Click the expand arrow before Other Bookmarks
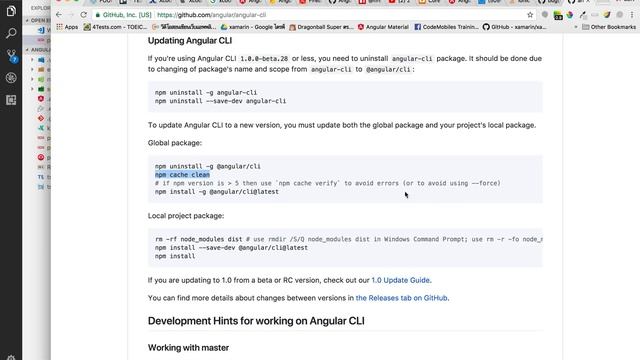The height and width of the screenshot is (360, 640). point(576,27)
